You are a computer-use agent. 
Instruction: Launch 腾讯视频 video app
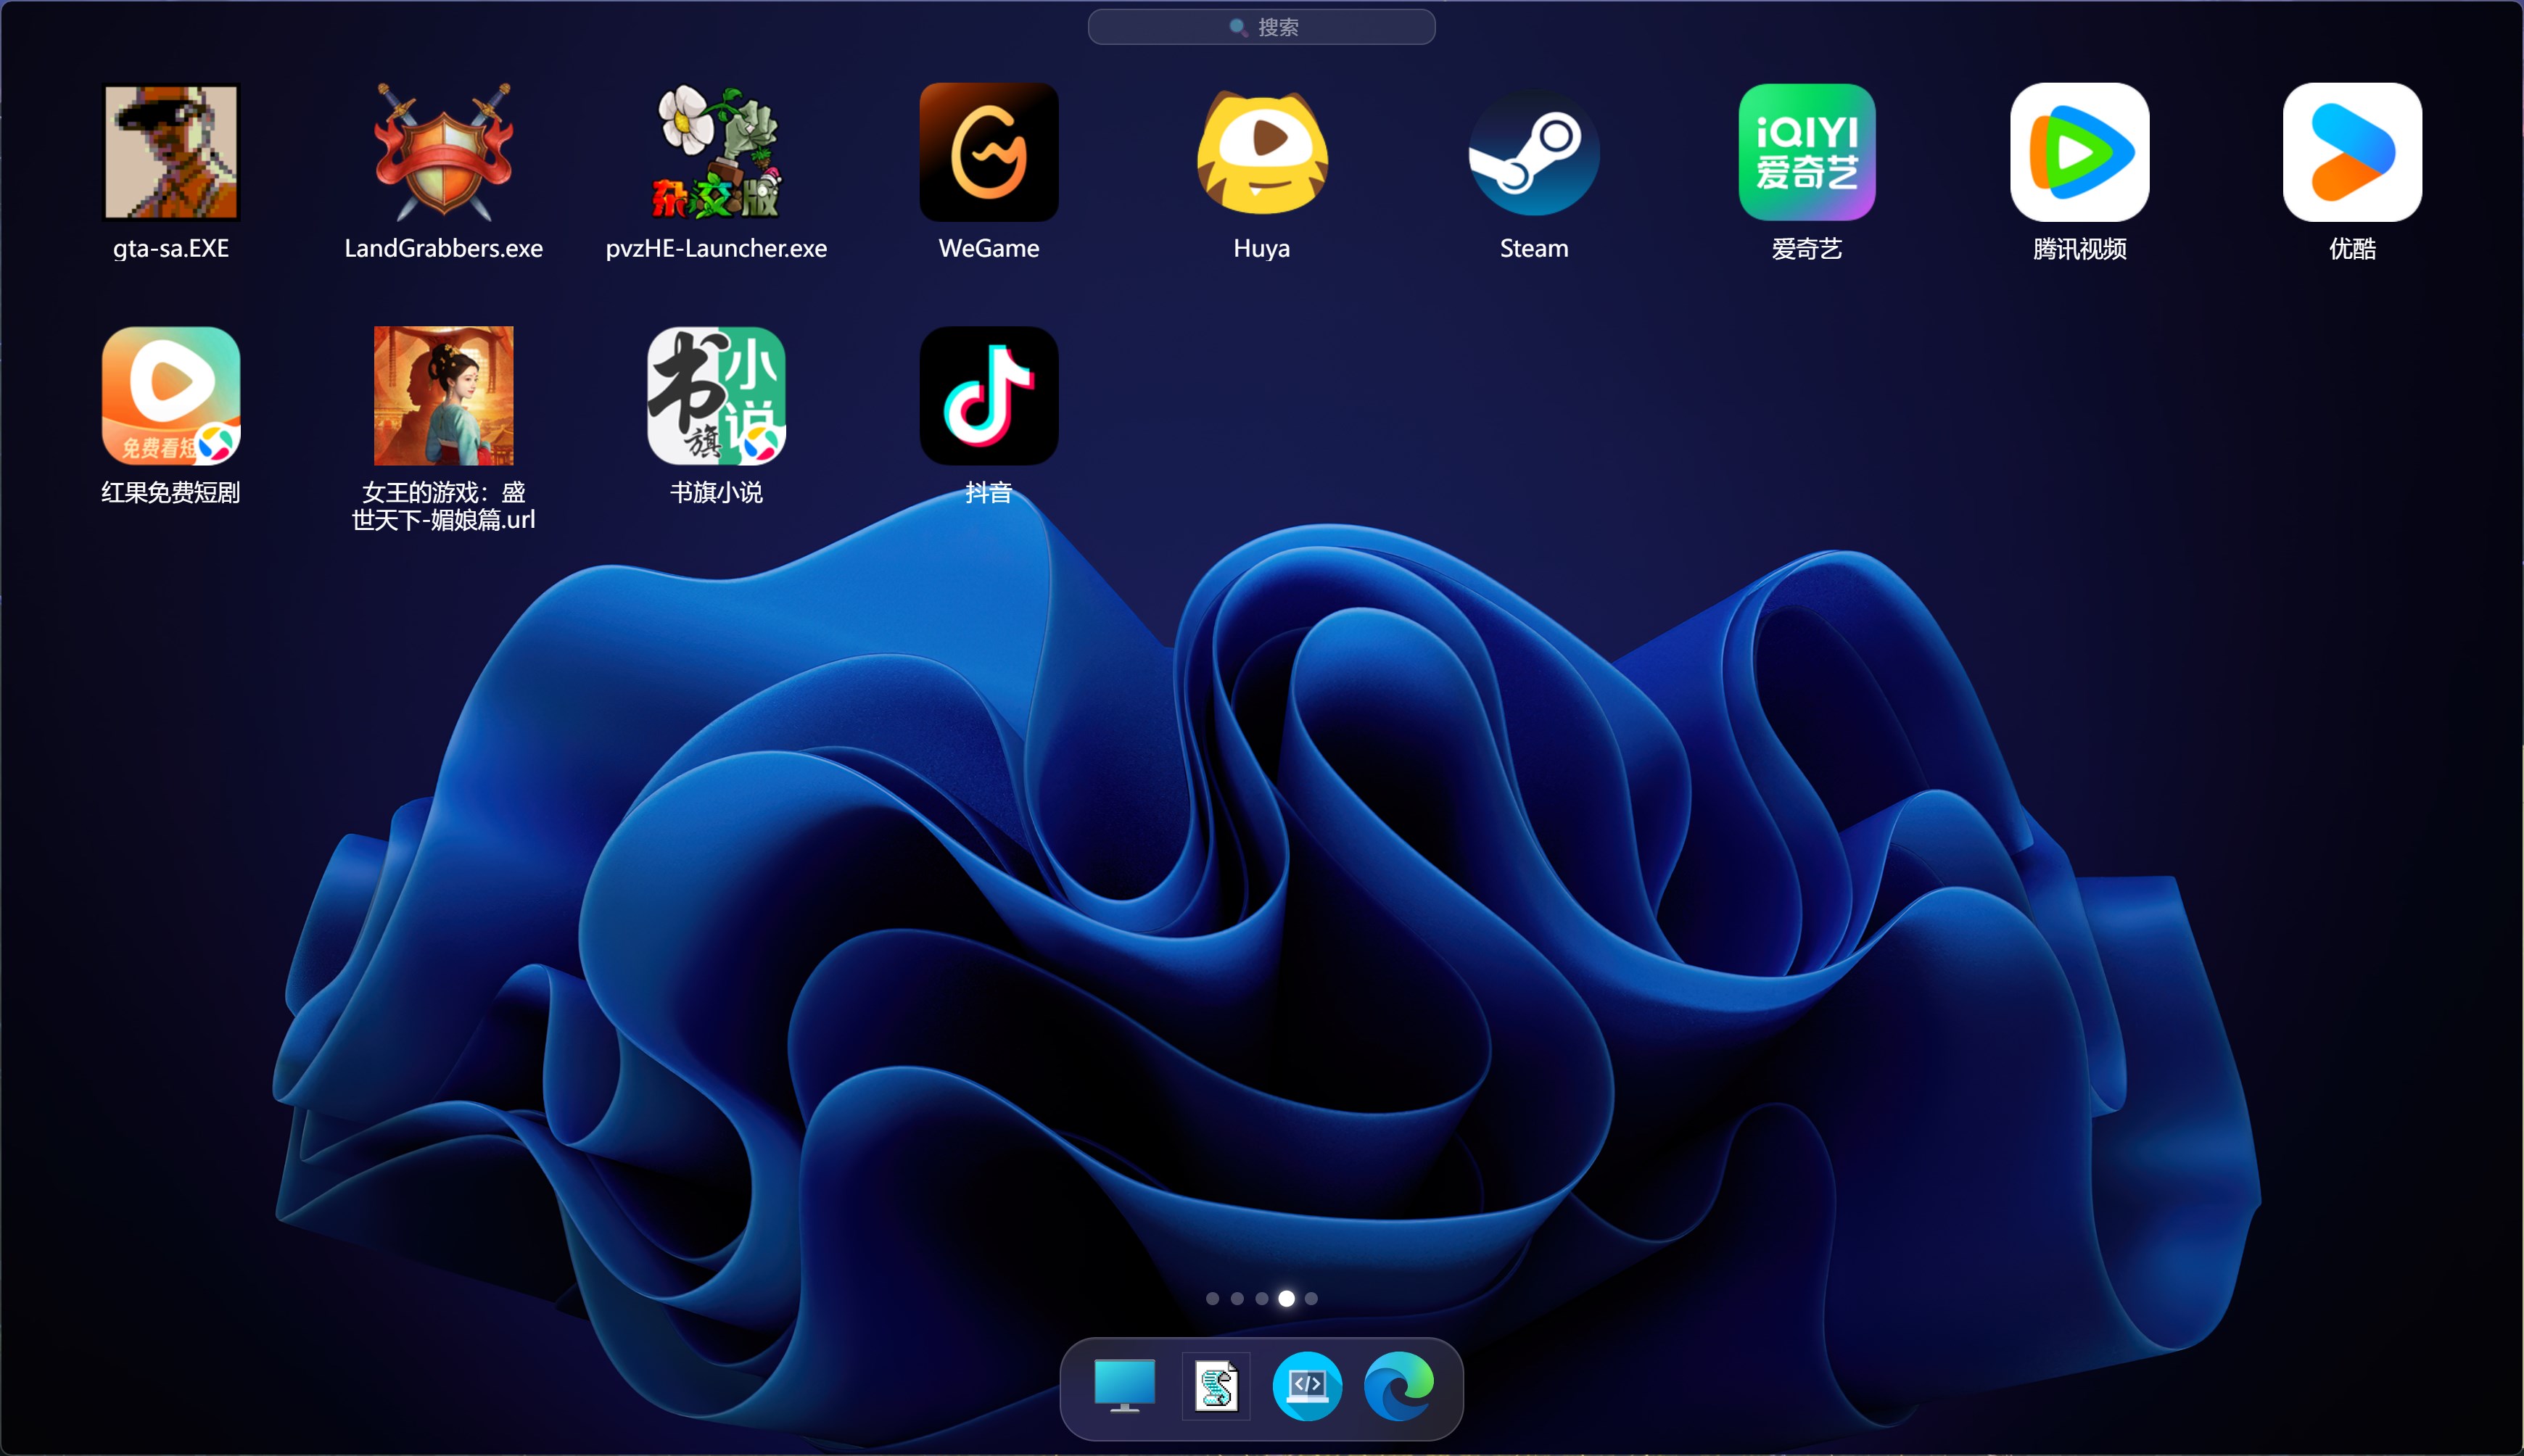2080,152
